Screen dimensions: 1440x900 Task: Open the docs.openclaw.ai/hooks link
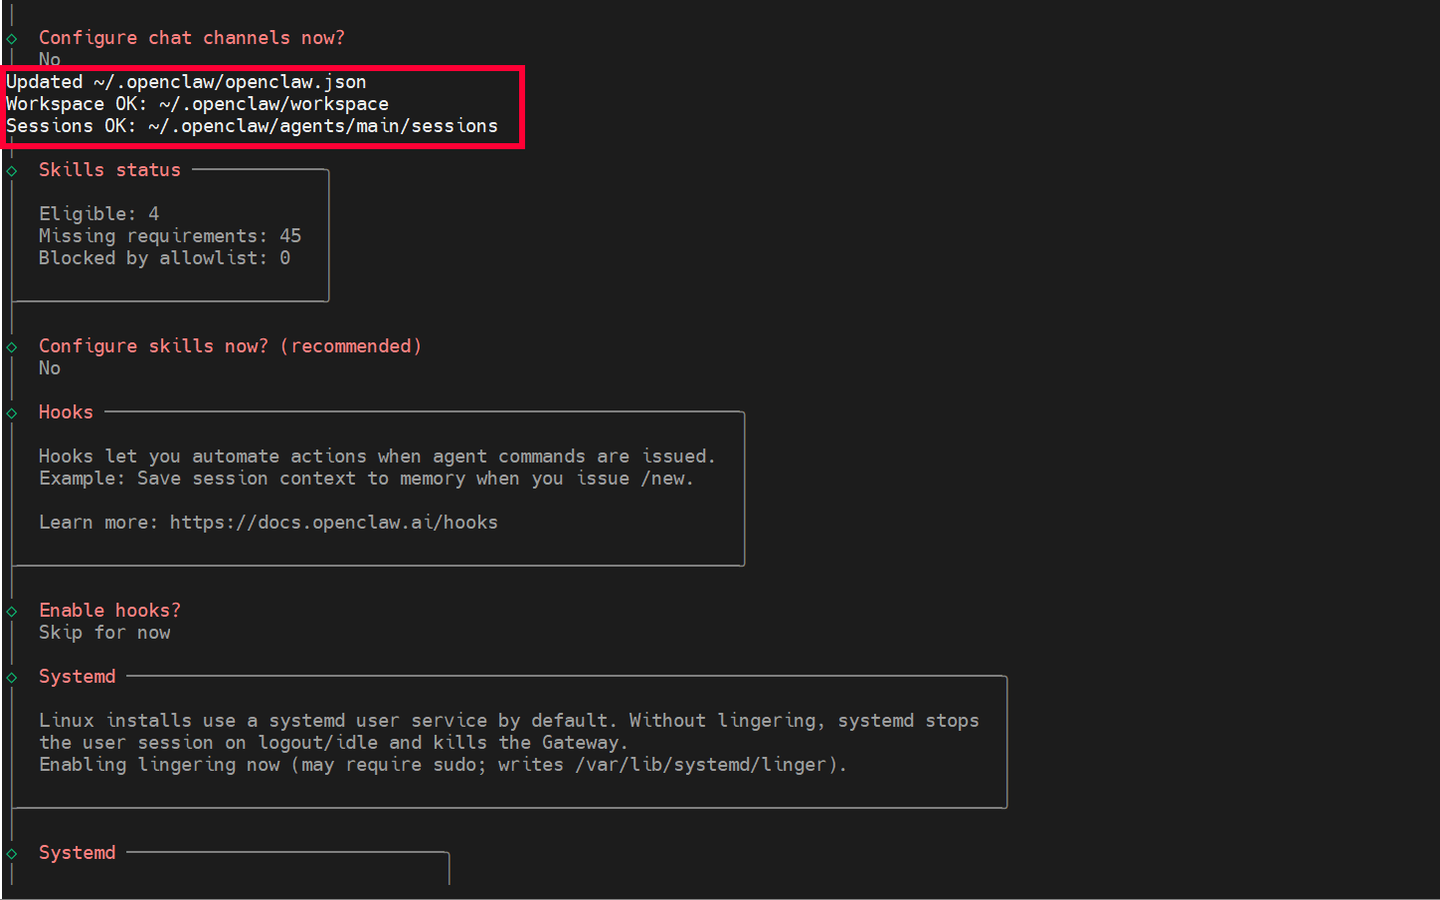[x=333, y=521]
